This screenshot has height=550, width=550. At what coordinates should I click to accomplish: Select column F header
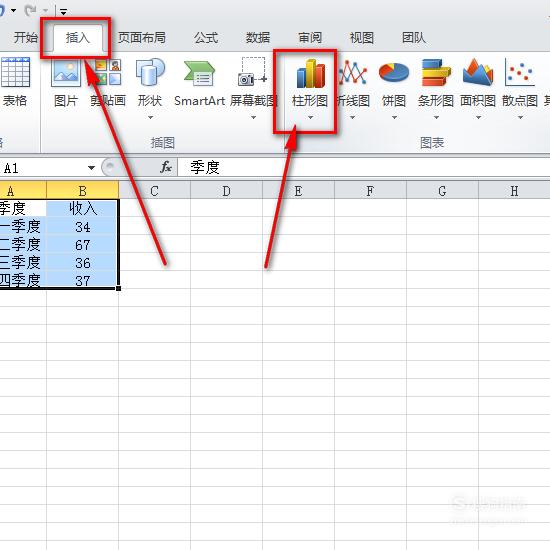(370, 190)
